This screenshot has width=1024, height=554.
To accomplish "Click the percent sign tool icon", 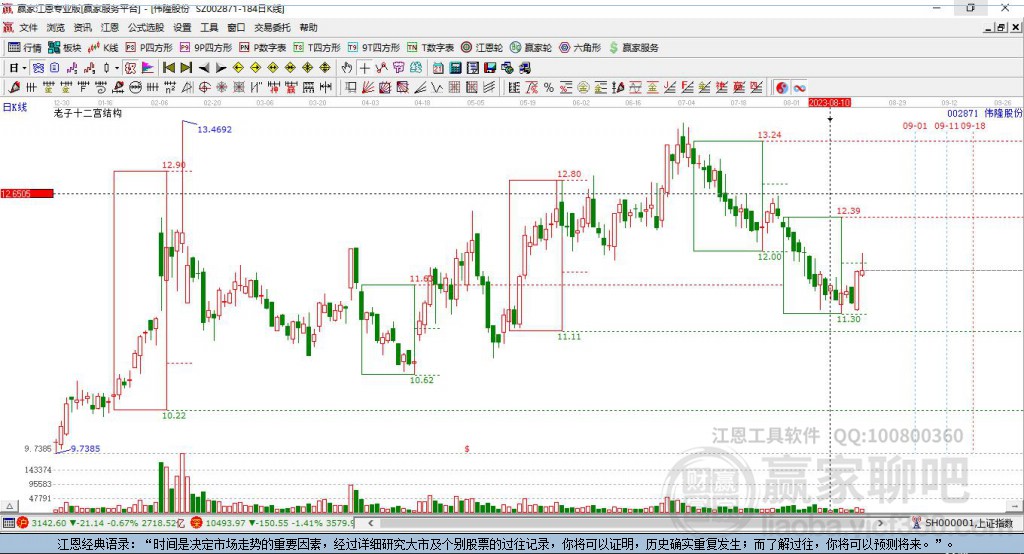I will (549, 88).
